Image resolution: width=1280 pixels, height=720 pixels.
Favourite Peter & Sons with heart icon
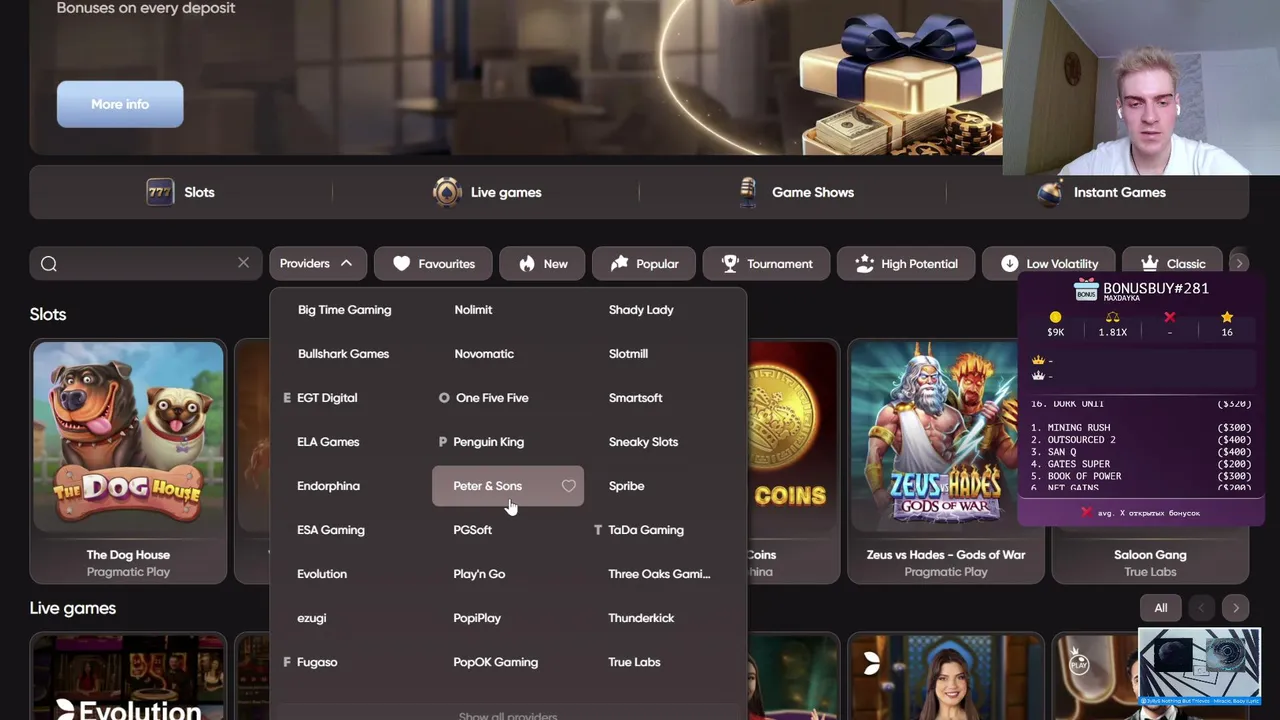[x=569, y=486]
